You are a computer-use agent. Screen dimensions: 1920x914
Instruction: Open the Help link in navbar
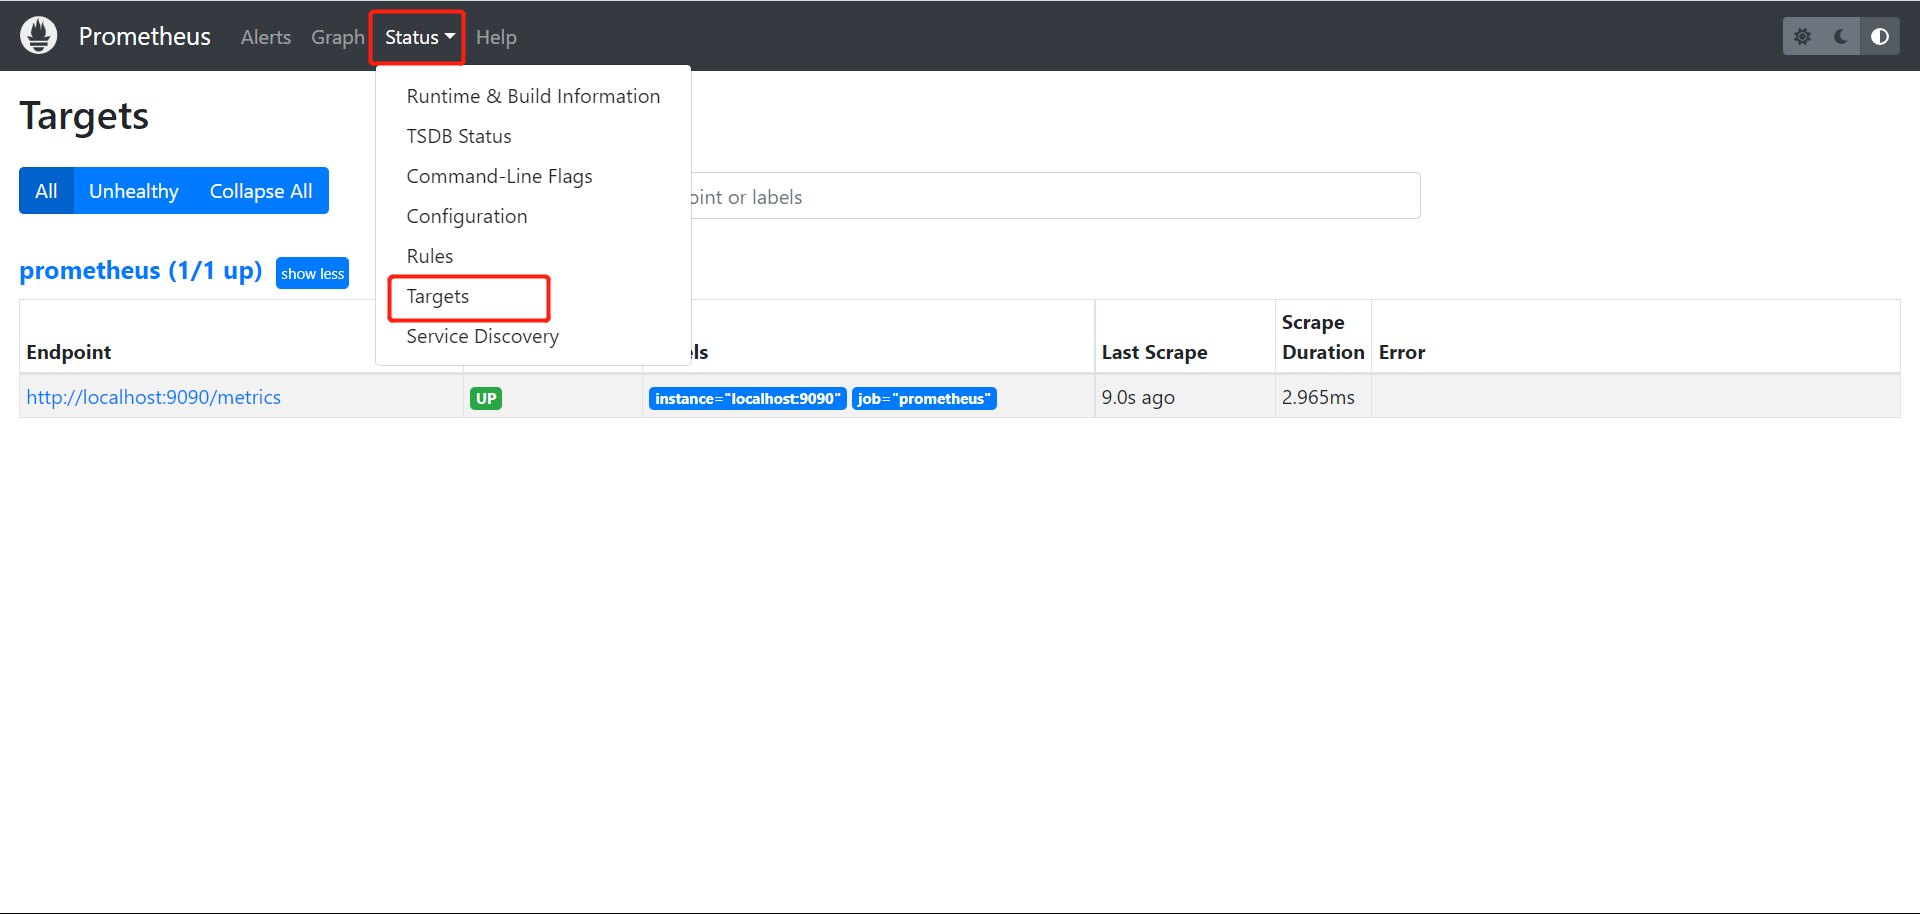[x=496, y=37]
